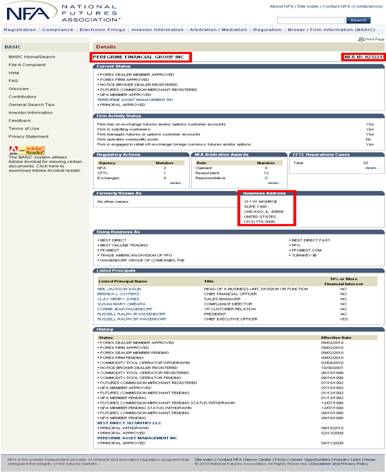Screen dimensions: 386x472
Task: Click the About NFA link
Action: click(x=282, y=6)
